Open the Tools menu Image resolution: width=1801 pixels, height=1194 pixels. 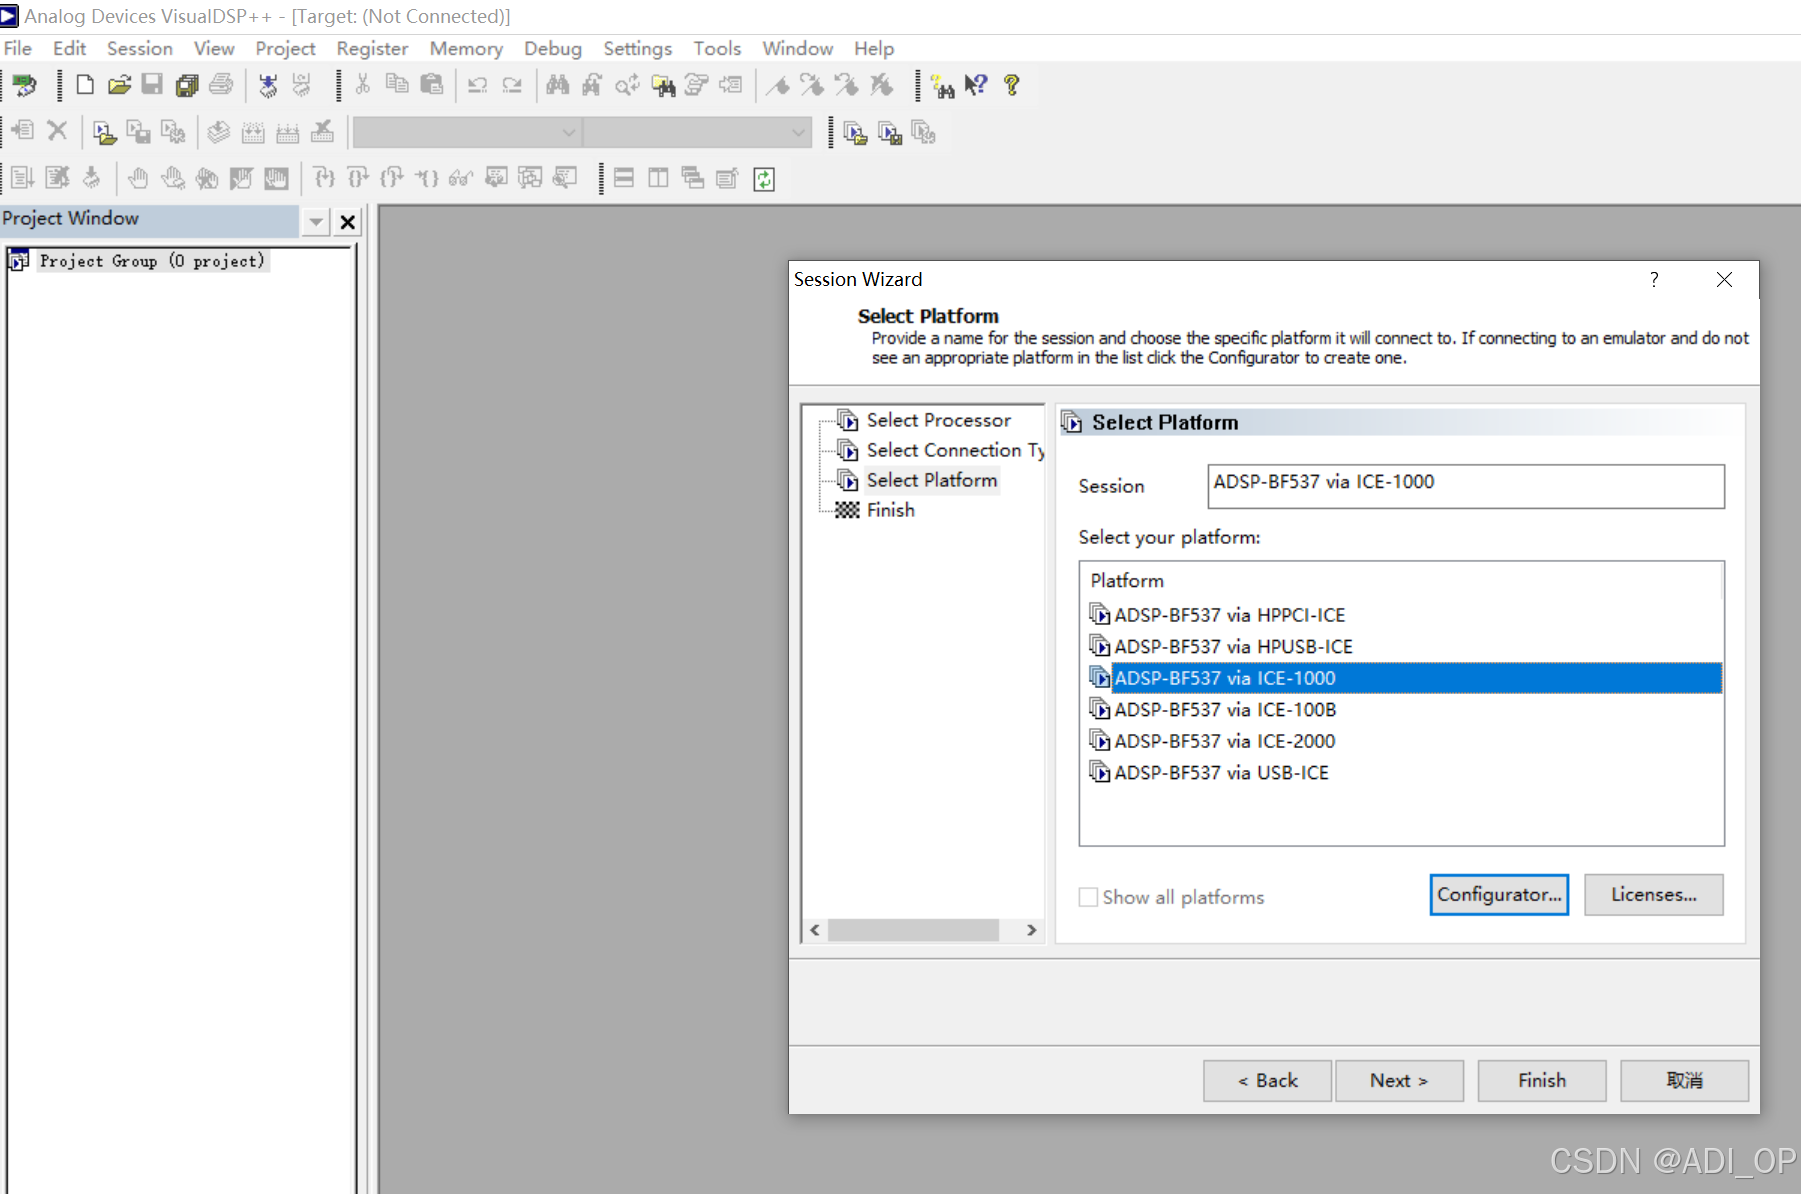pos(717,48)
